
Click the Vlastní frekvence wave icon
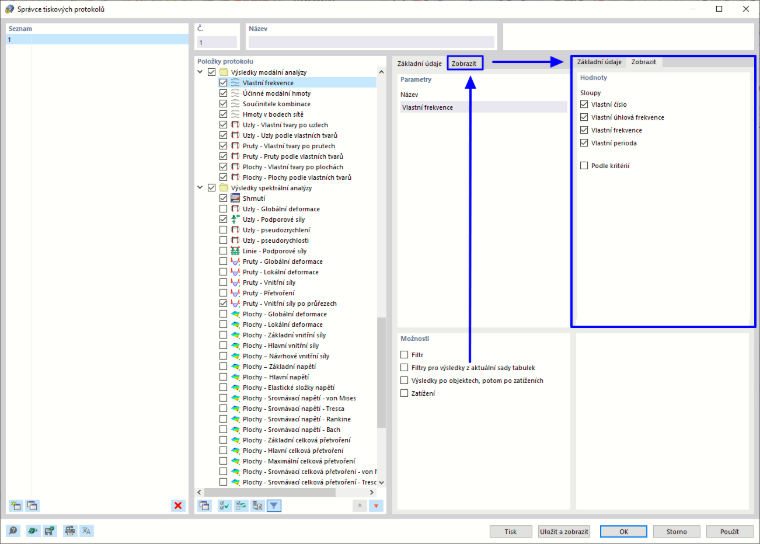coord(235,83)
